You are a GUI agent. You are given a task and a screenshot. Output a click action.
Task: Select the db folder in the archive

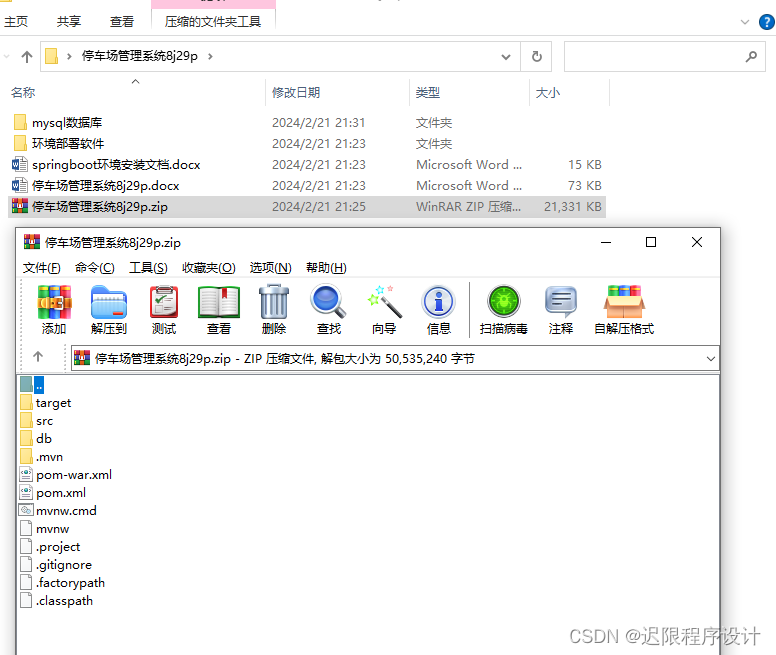(36, 439)
